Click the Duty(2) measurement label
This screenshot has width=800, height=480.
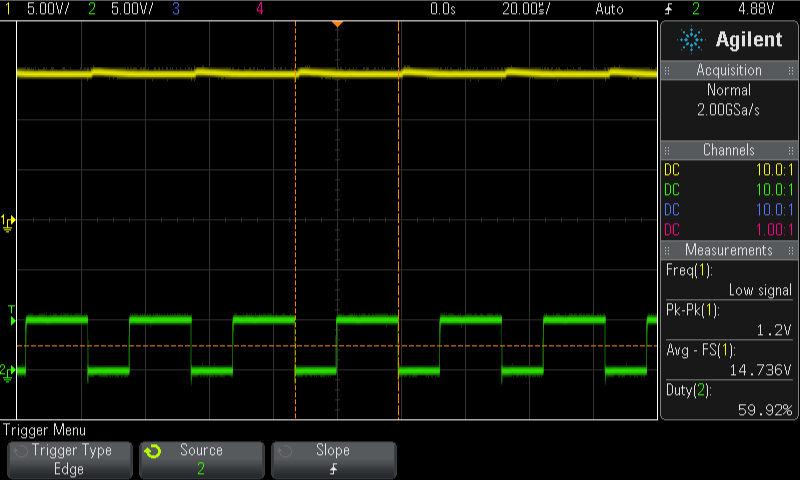click(x=689, y=391)
